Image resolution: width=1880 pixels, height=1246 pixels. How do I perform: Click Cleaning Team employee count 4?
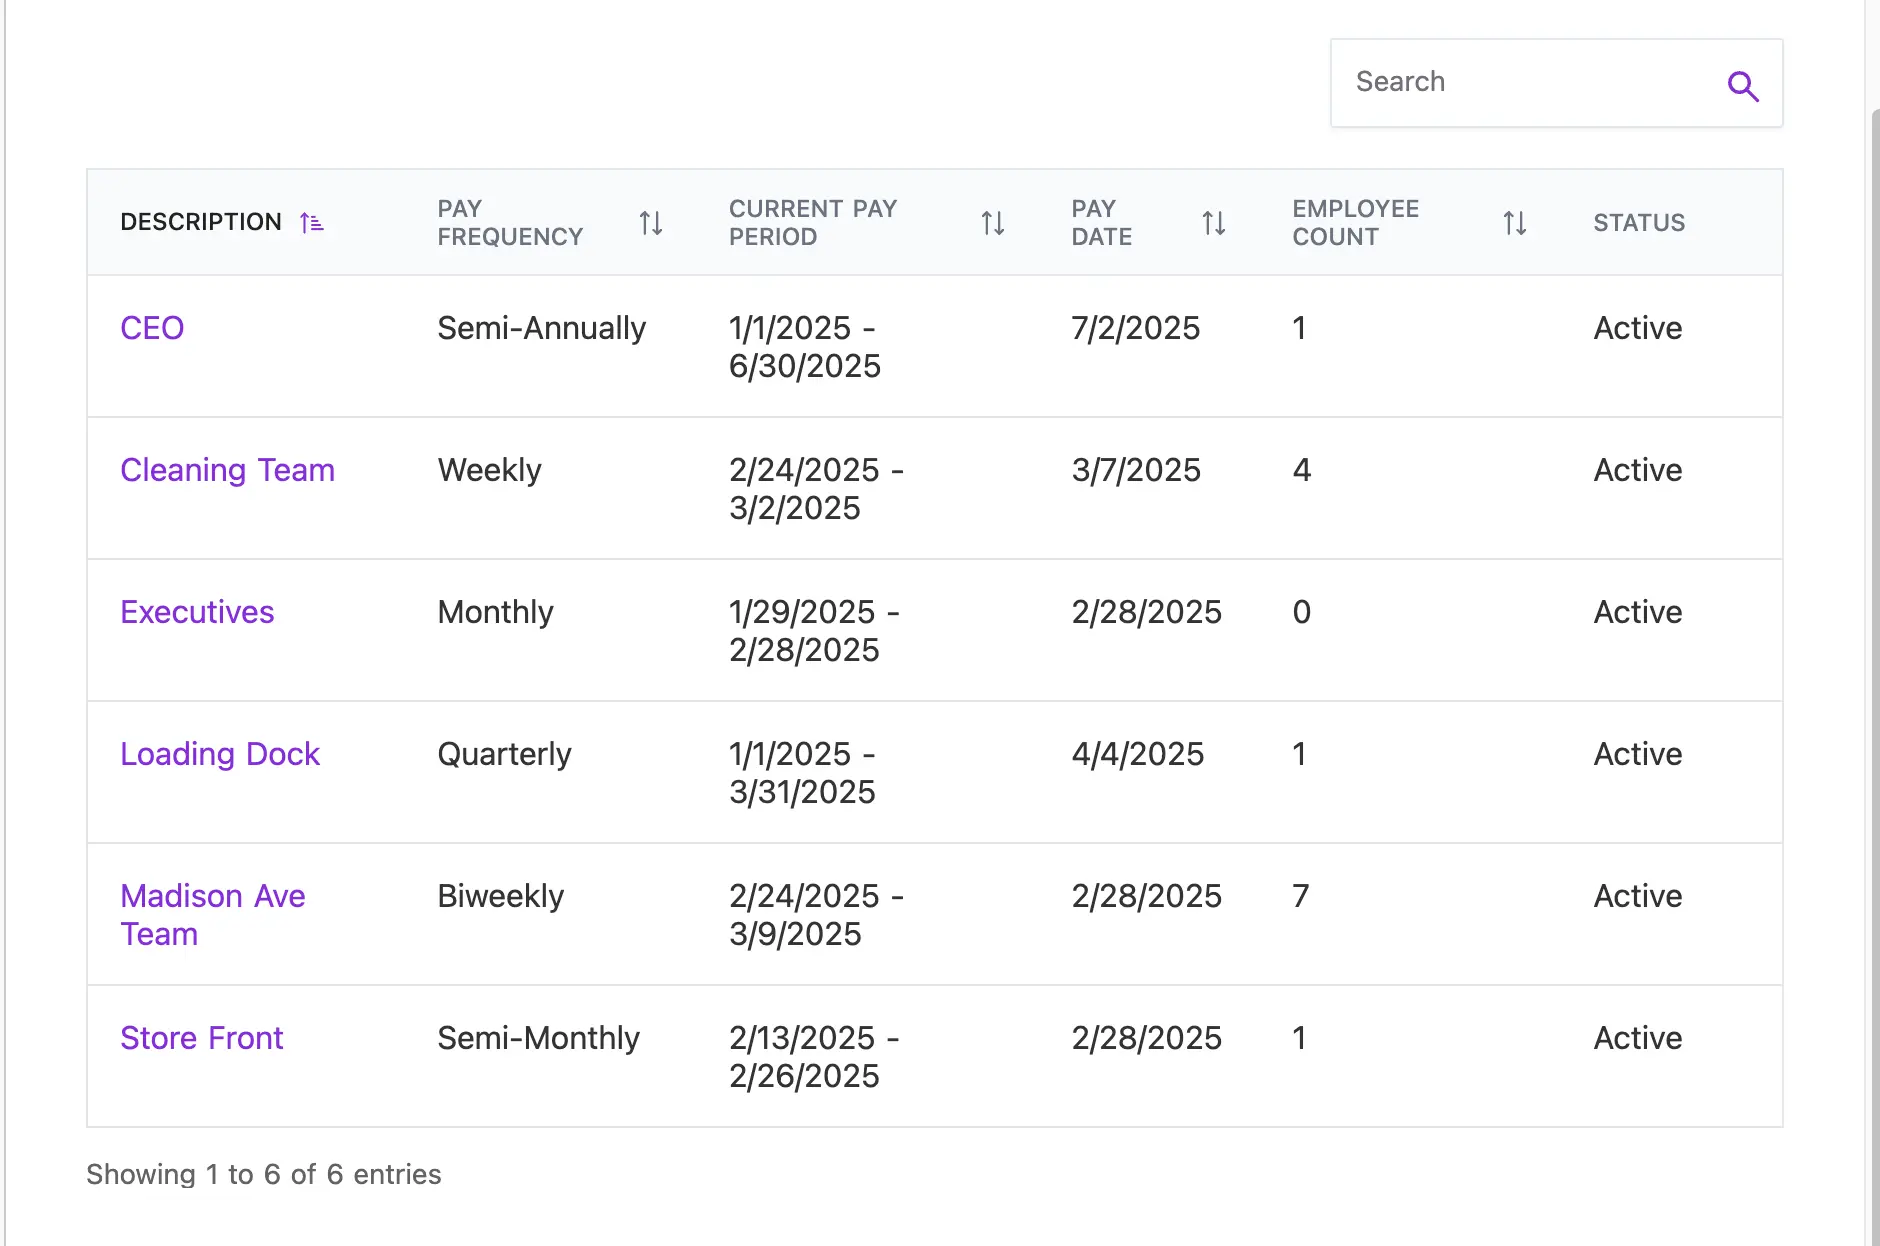1301,470
